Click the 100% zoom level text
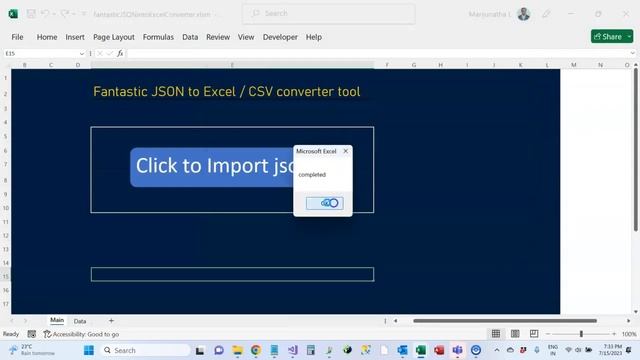The width and height of the screenshot is (640, 360). (629, 334)
